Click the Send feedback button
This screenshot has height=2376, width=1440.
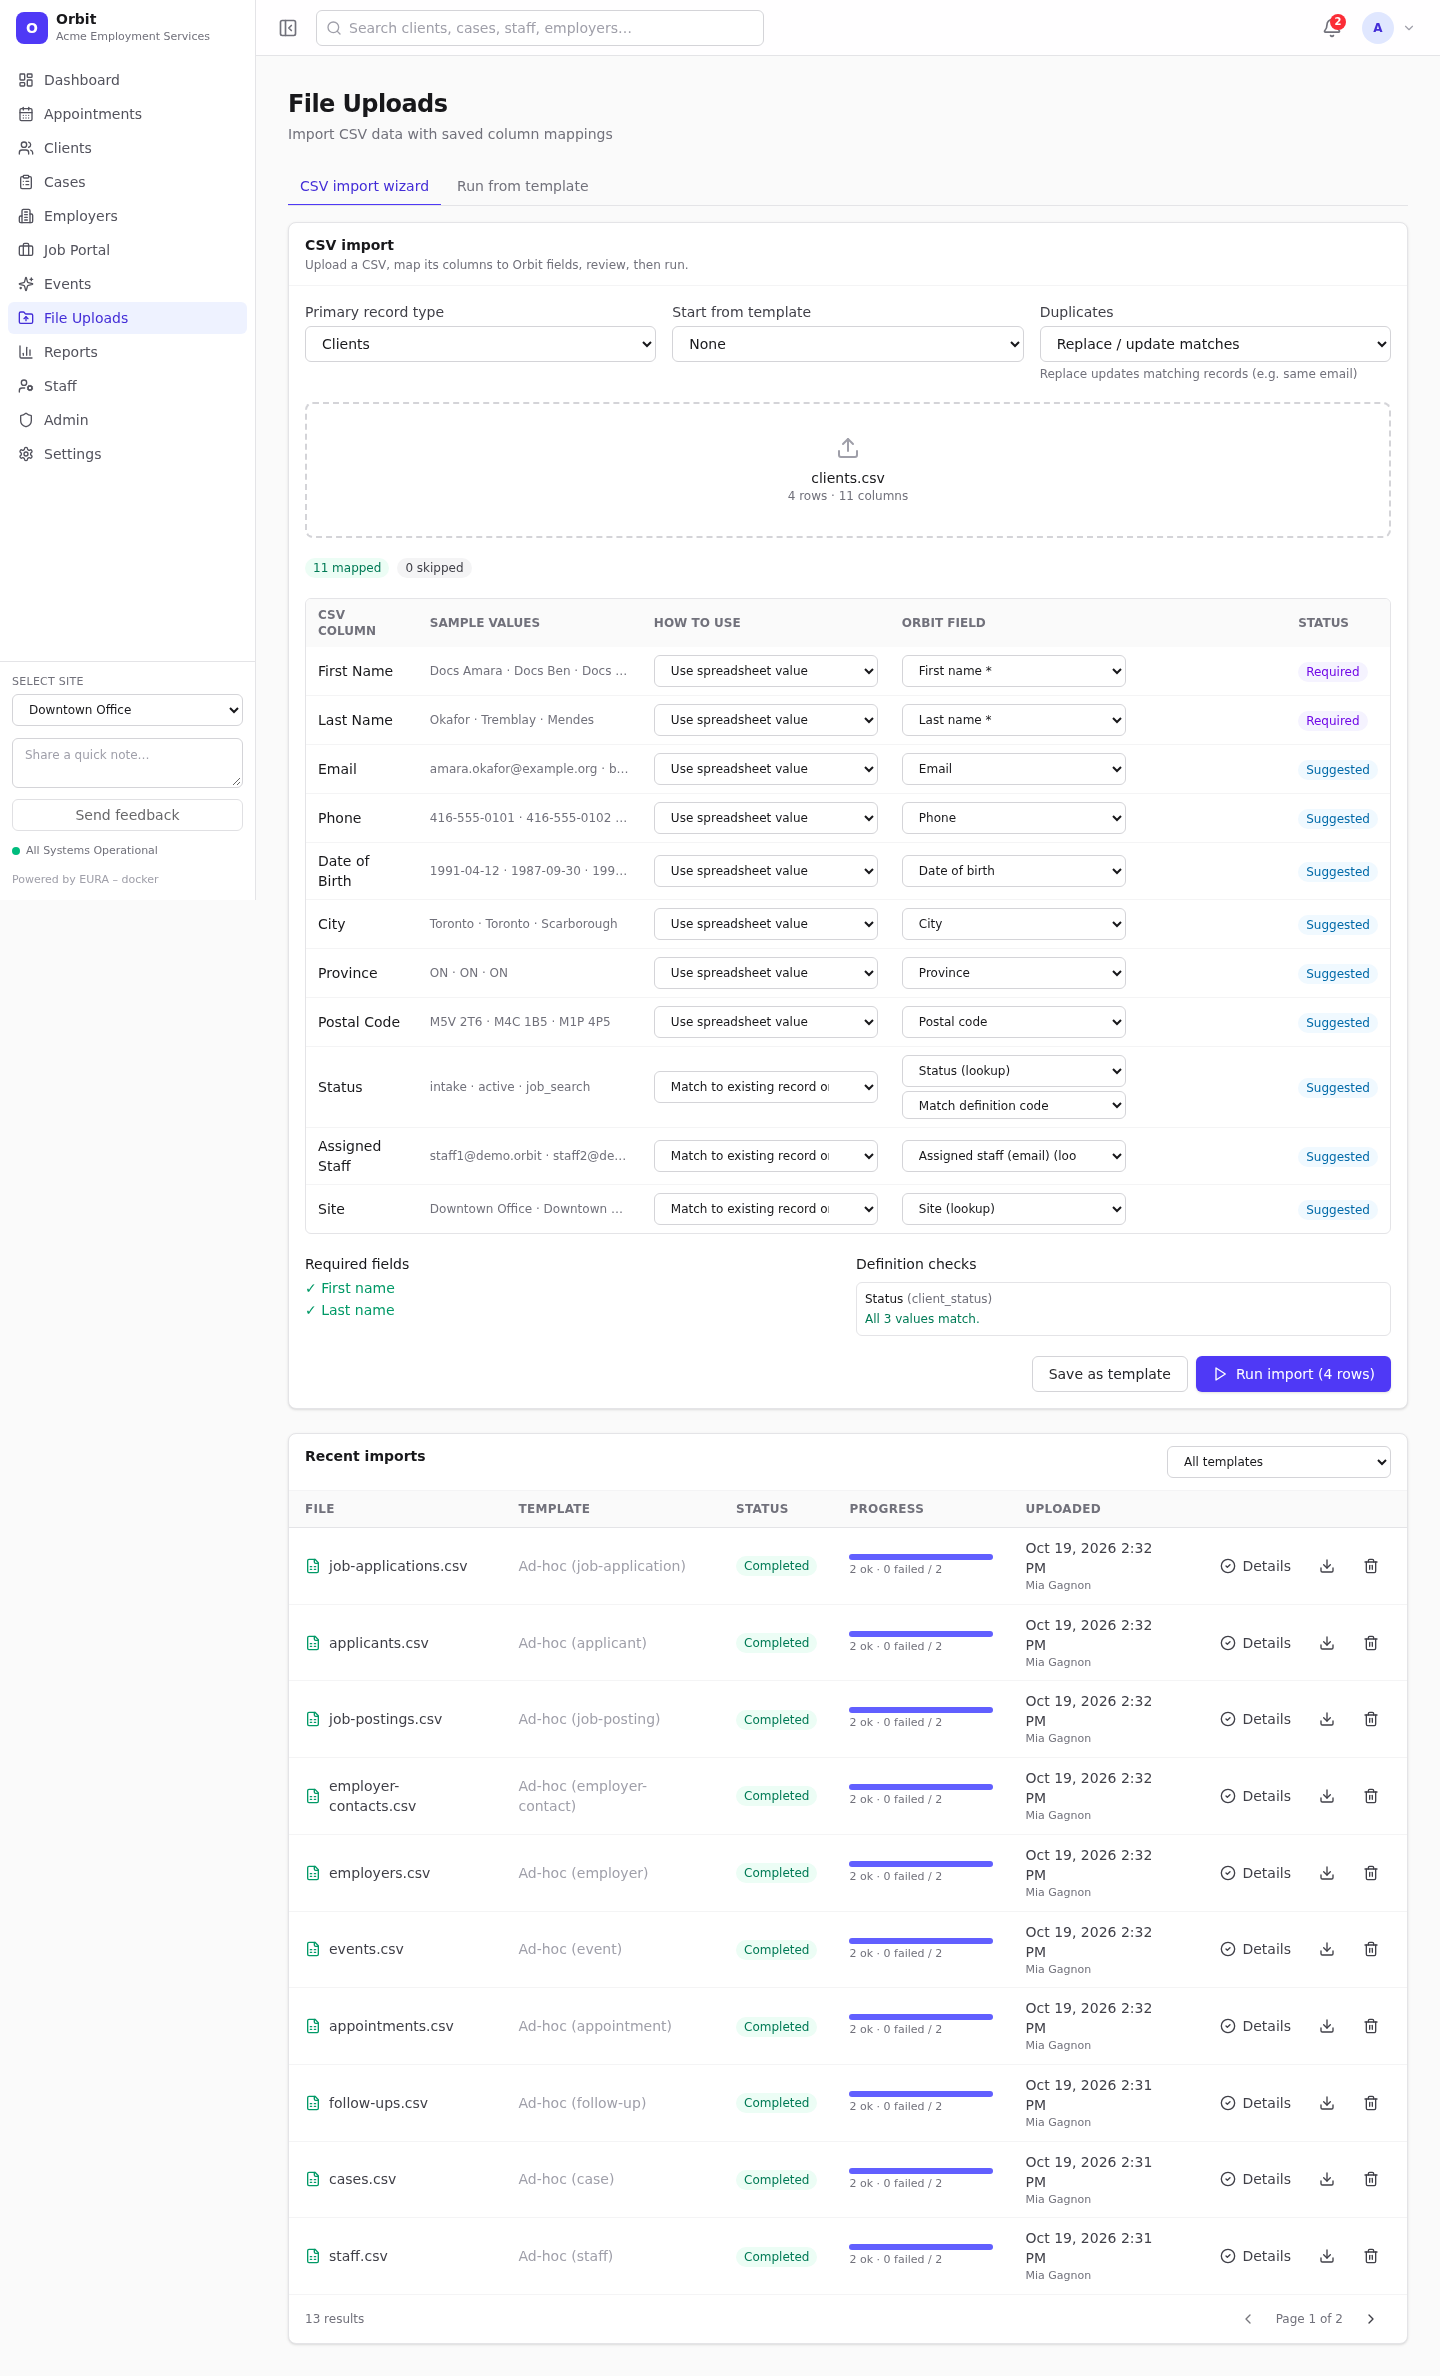pyautogui.click(x=127, y=815)
